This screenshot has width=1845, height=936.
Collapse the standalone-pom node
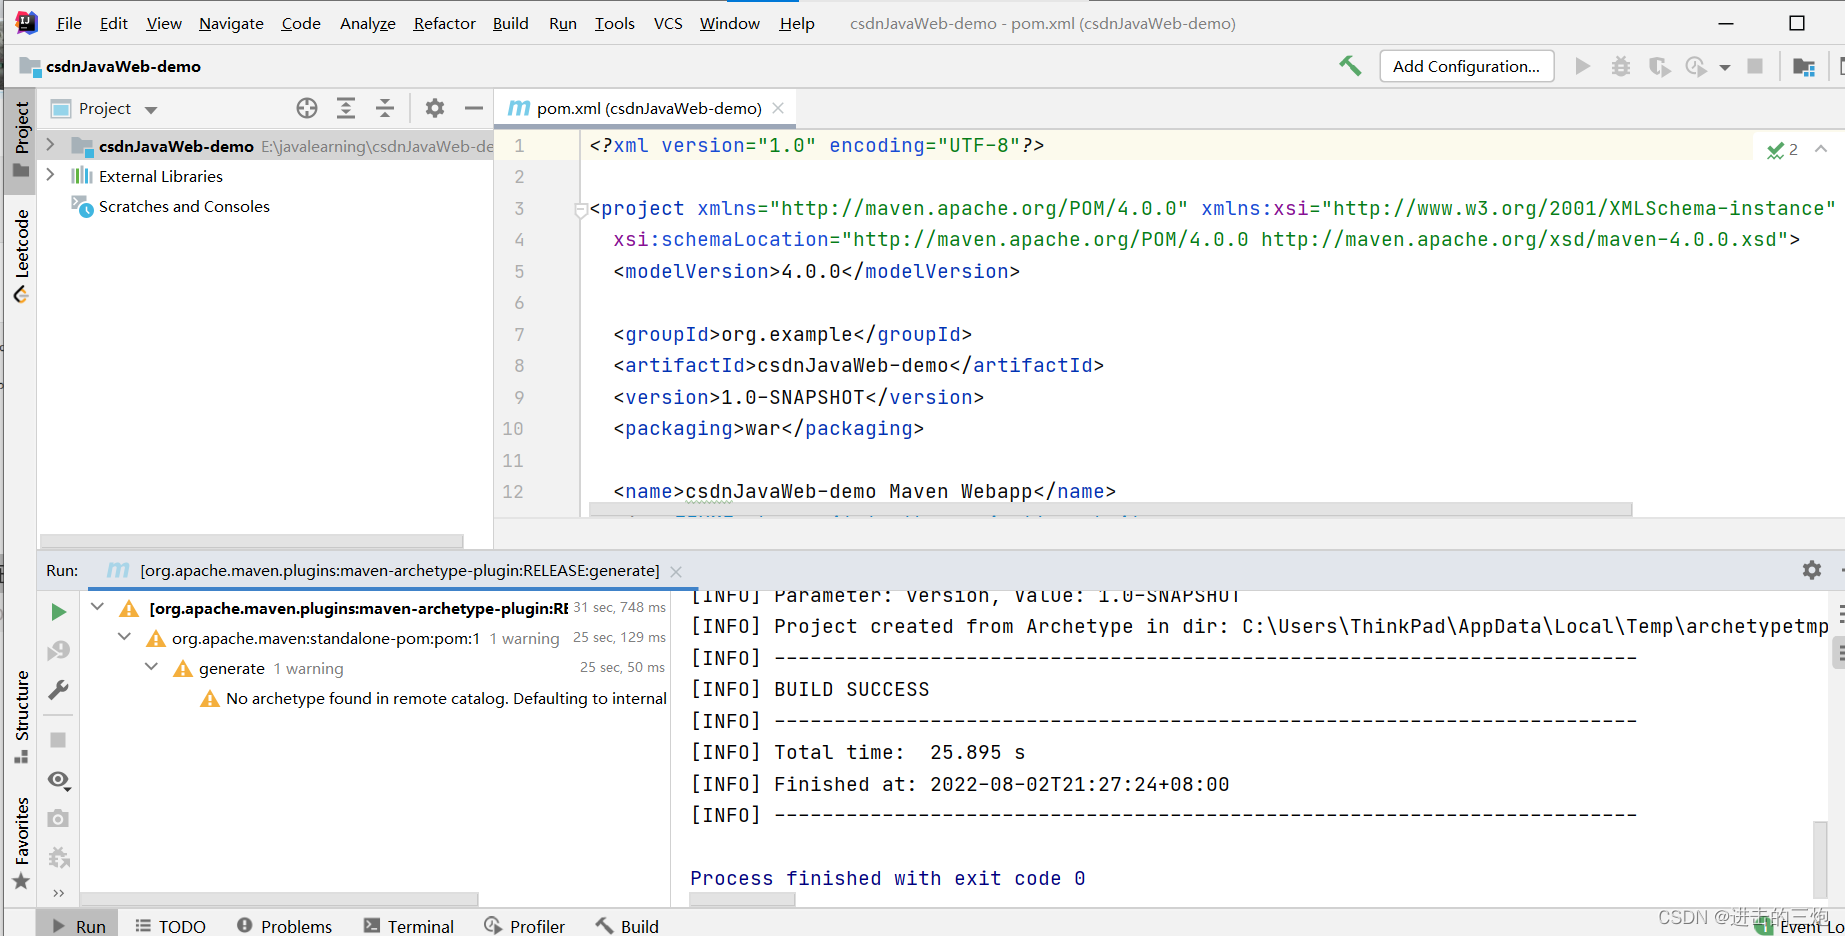(124, 637)
